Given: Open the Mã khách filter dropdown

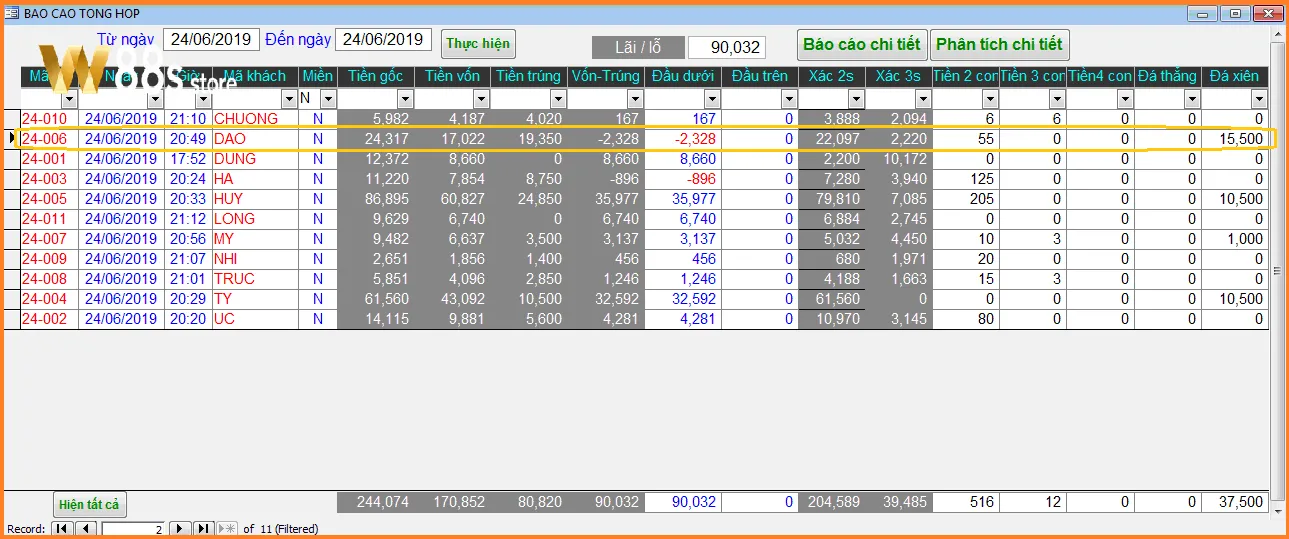Looking at the screenshot, I should (x=289, y=99).
